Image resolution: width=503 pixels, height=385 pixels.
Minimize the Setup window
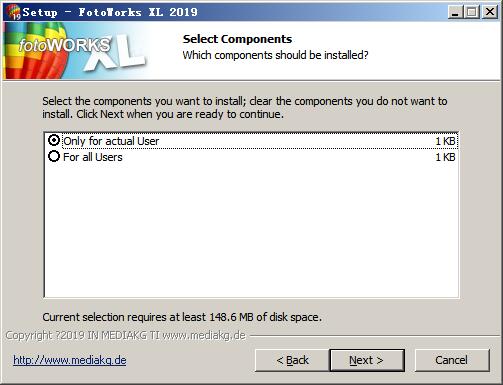click(x=455, y=12)
